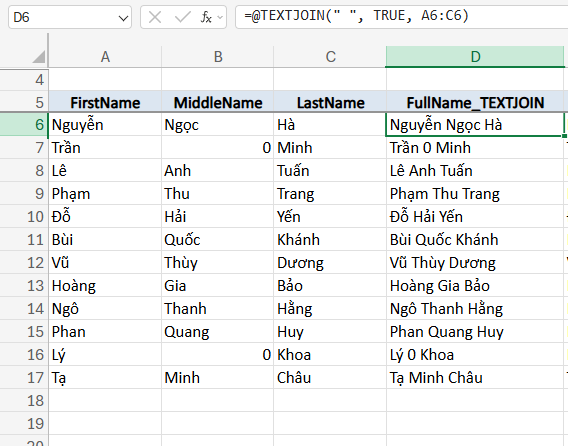
Task: Select cell containing Khoa in column C
Action: pos(330,355)
